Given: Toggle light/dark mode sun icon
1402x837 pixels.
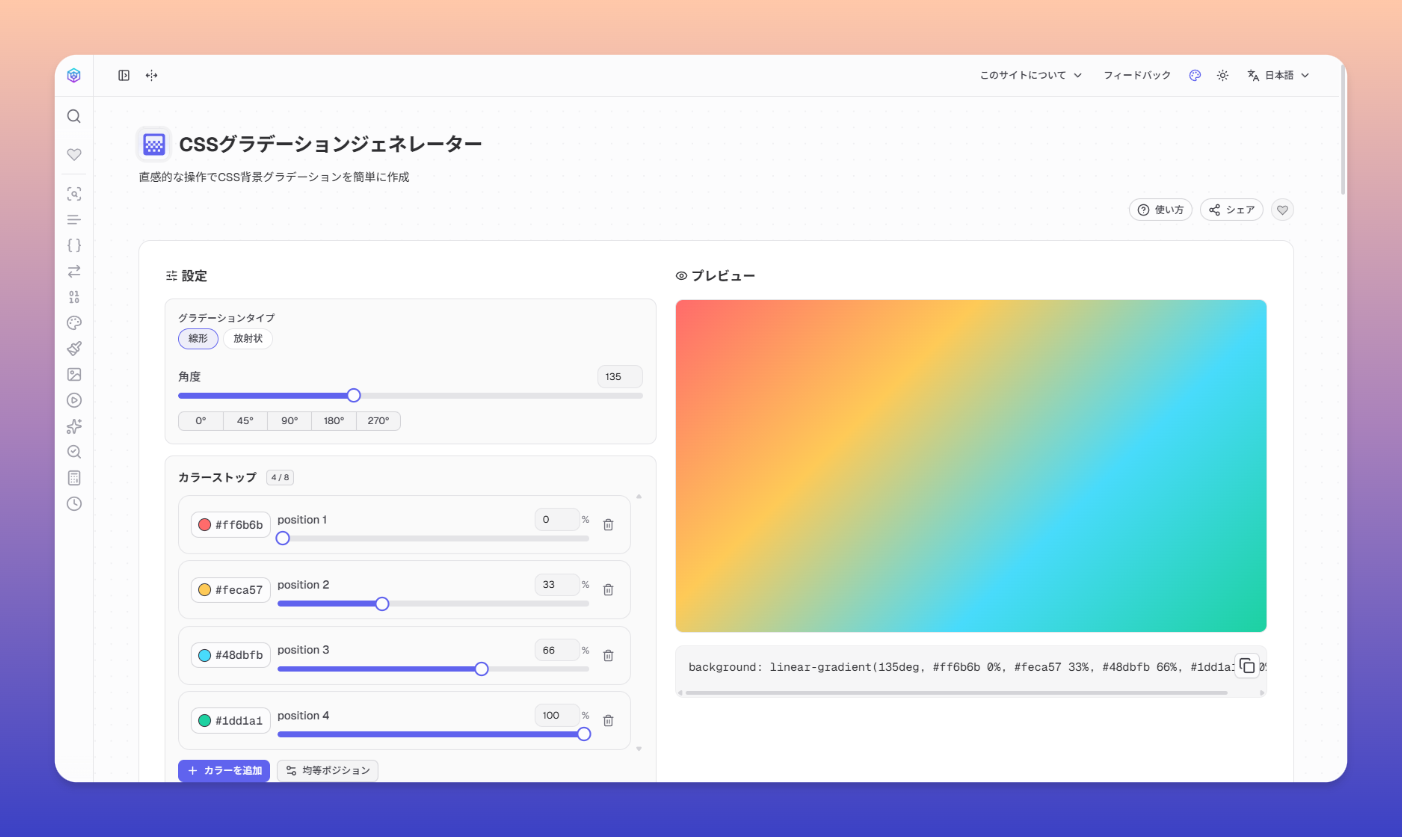Looking at the screenshot, I should (x=1222, y=75).
